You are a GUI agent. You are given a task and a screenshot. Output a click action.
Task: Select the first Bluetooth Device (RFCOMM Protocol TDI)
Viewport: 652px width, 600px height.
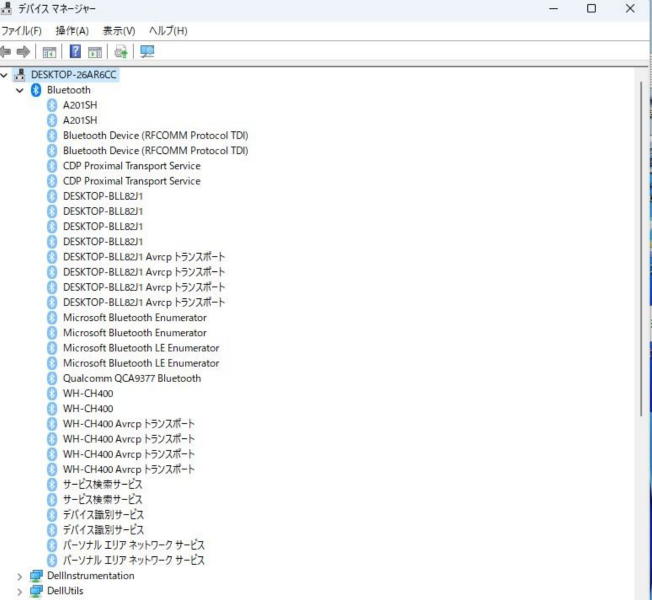(x=156, y=136)
